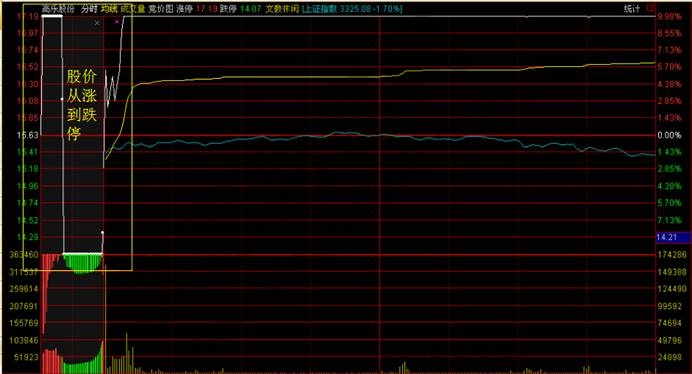Click the white dot marker at 16.08

point(62,99)
